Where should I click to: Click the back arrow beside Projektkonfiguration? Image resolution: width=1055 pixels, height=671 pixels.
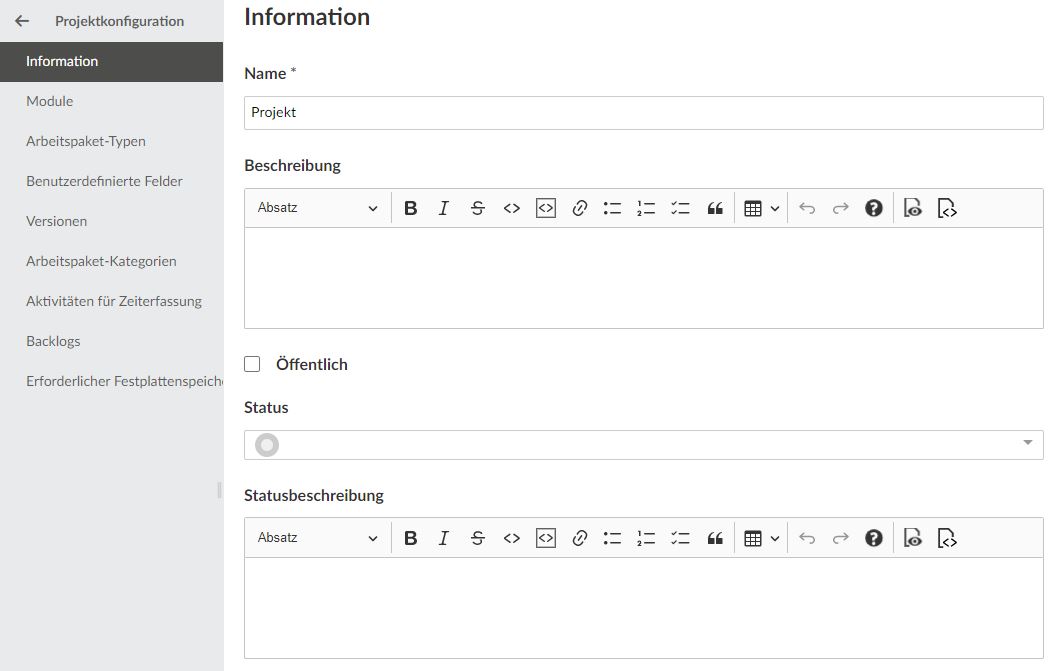click(x=22, y=21)
